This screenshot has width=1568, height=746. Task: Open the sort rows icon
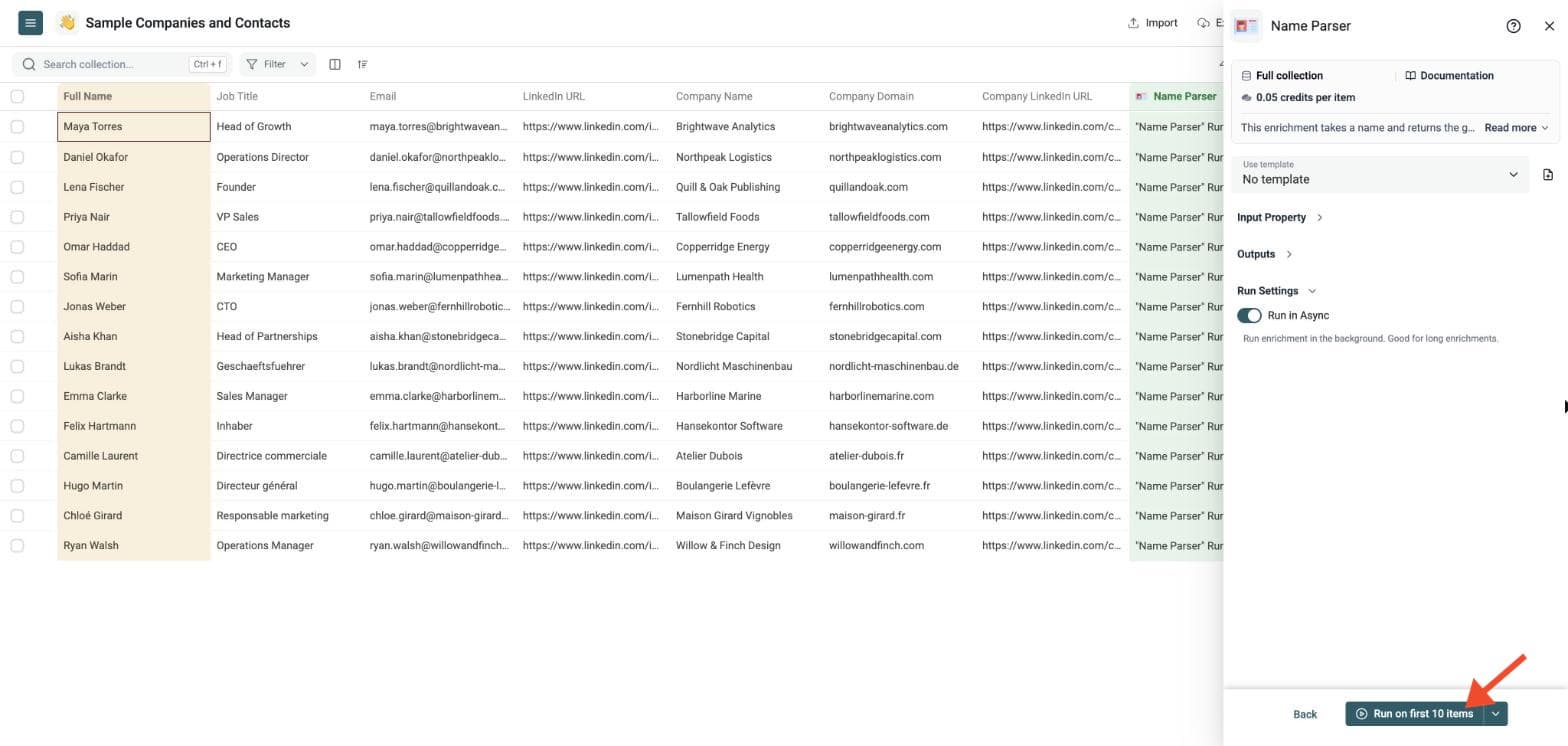(362, 64)
